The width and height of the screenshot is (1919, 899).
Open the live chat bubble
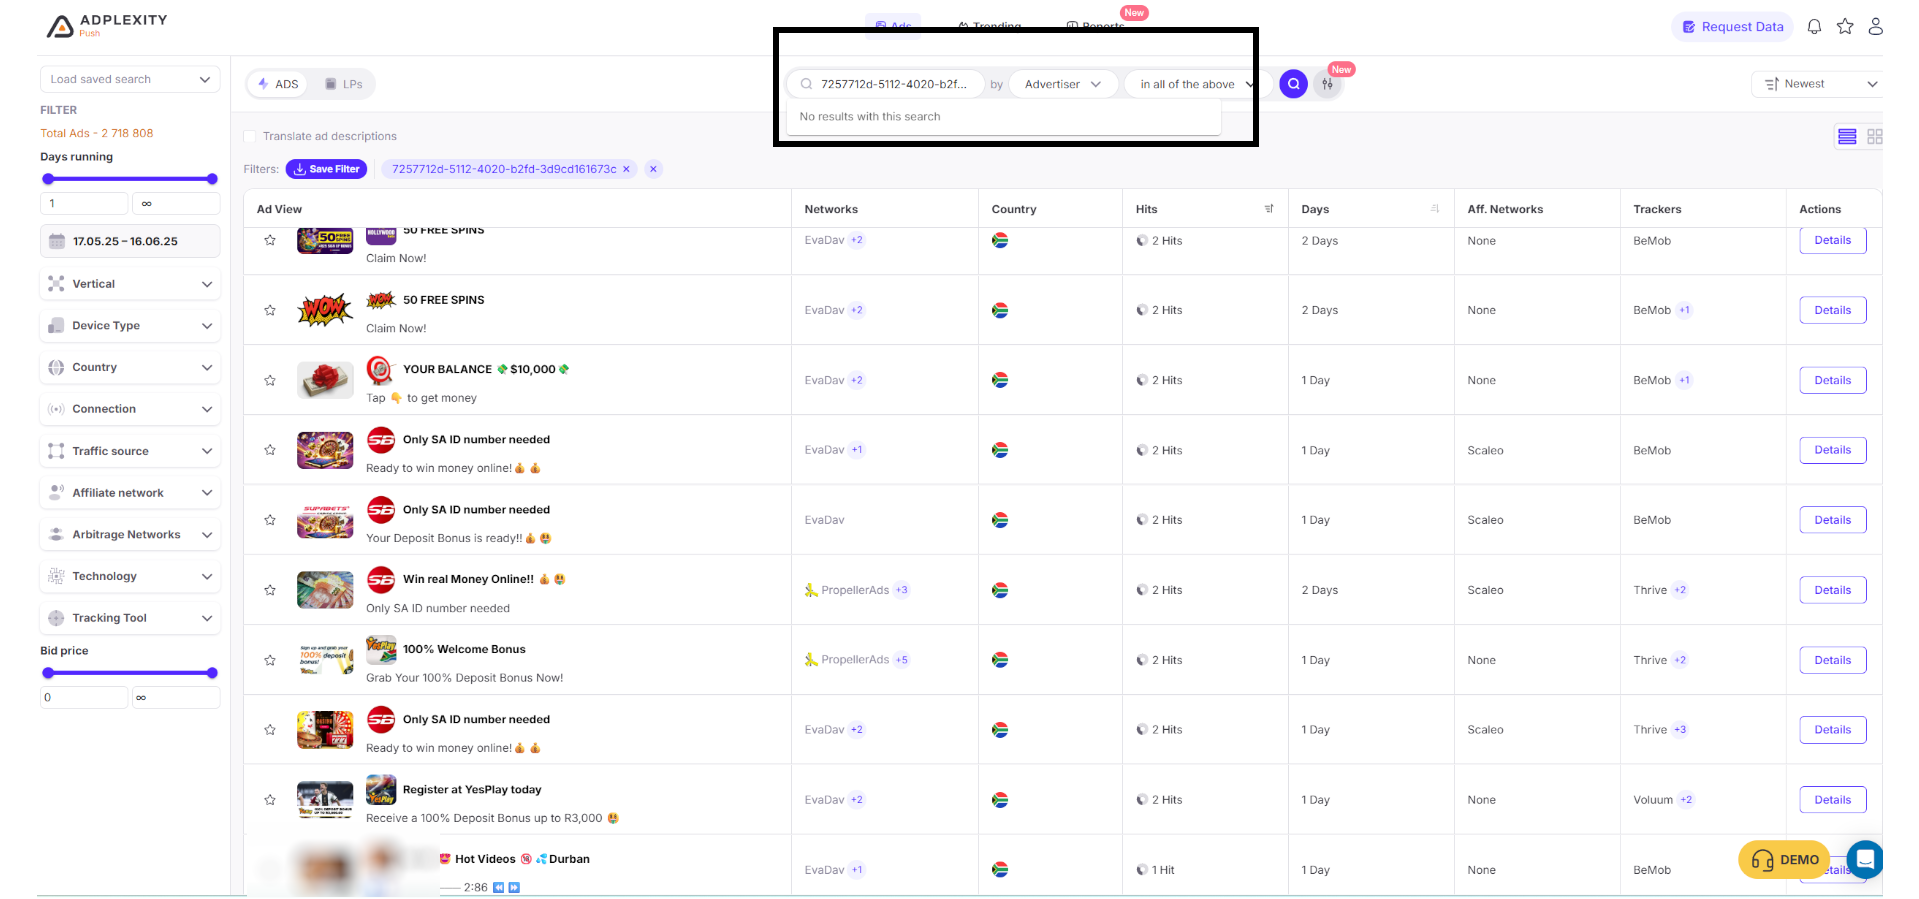click(1865, 858)
